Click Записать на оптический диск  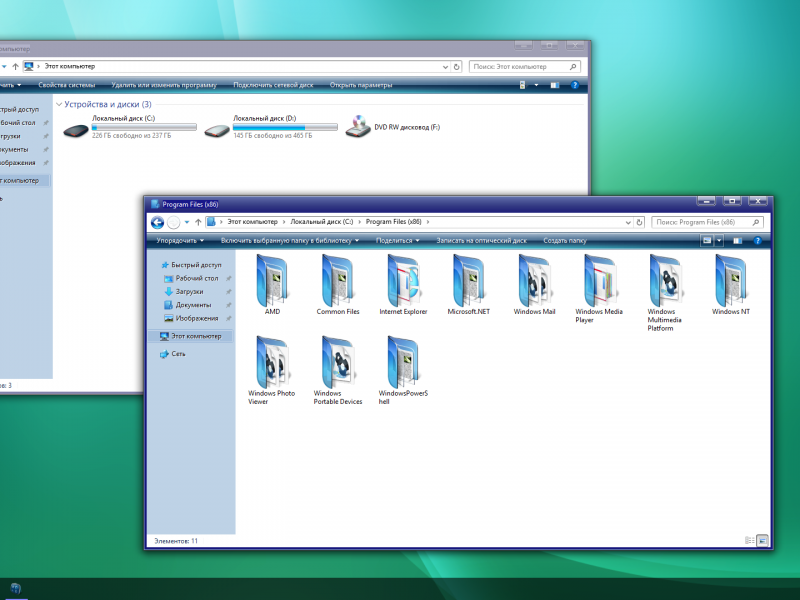click(482, 241)
